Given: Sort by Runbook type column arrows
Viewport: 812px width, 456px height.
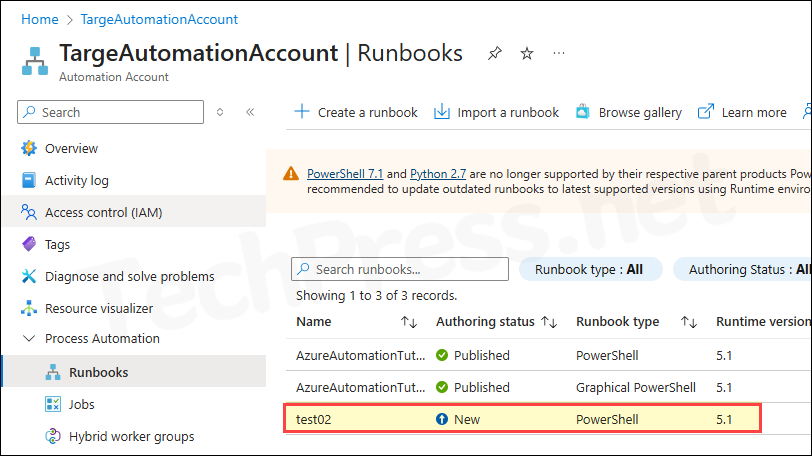Looking at the screenshot, I should click(x=689, y=322).
